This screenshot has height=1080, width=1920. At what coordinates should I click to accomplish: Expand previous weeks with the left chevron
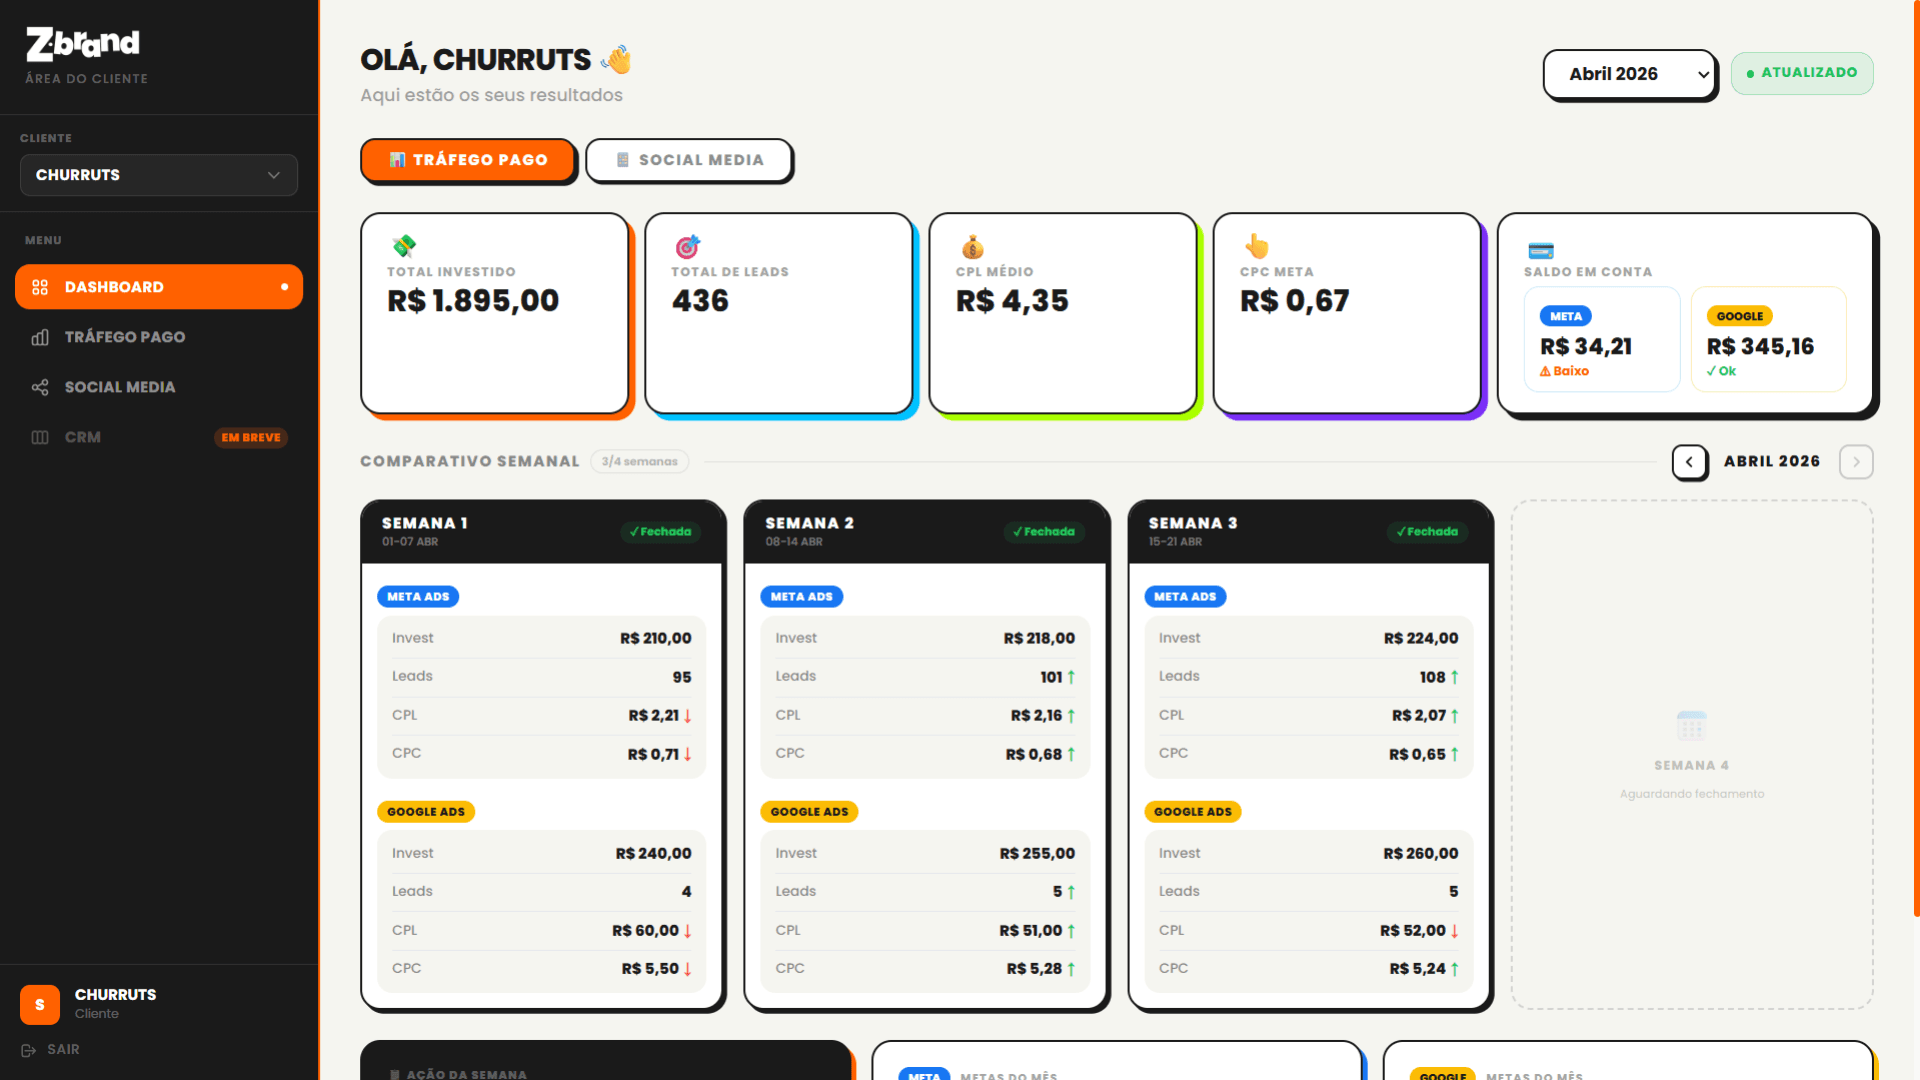(1689, 462)
